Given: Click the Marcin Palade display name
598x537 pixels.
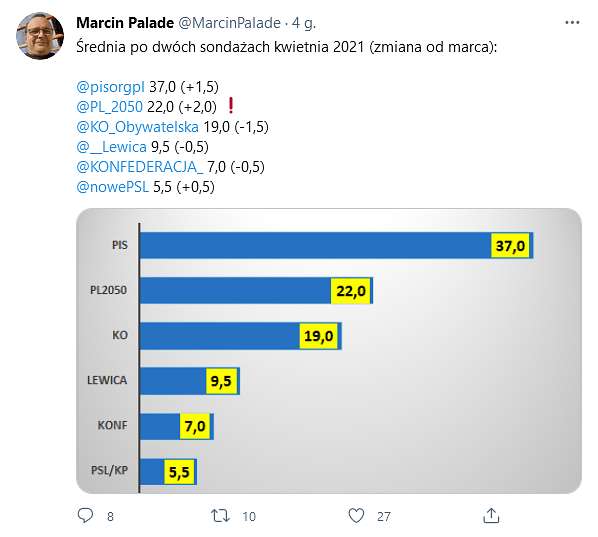Looking at the screenshot, I should click(x=125, y=23).
